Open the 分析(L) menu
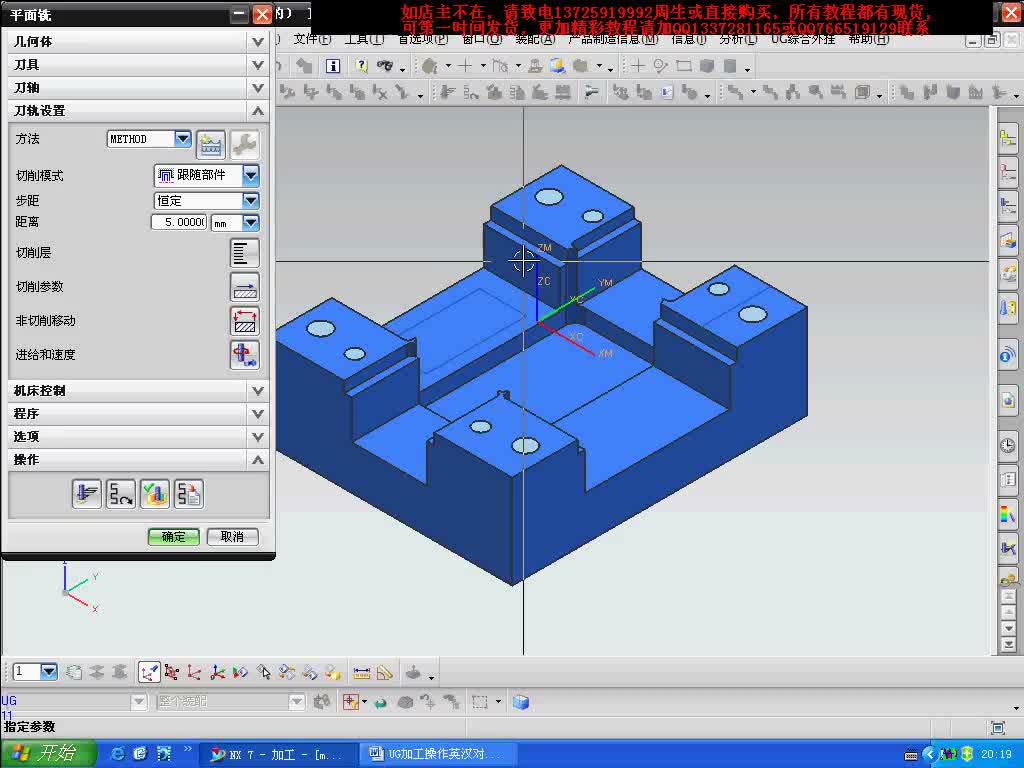Image resolution: width=1024 pixels, height=768 pixels. [x=739, y=39]
